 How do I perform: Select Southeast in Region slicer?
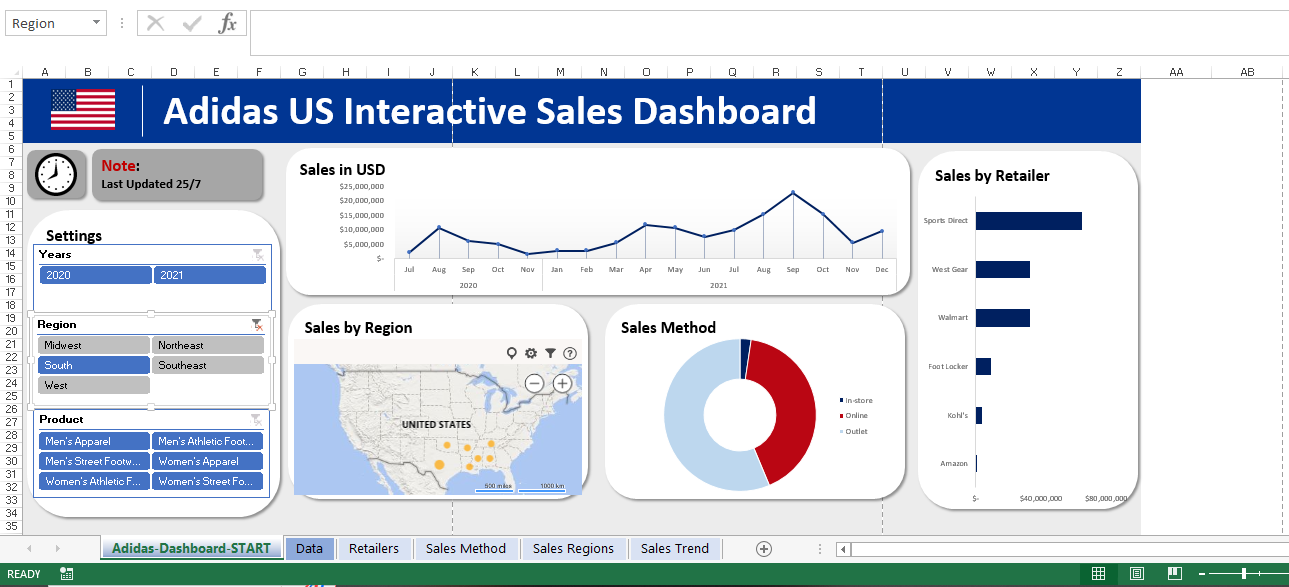(208, 365)
